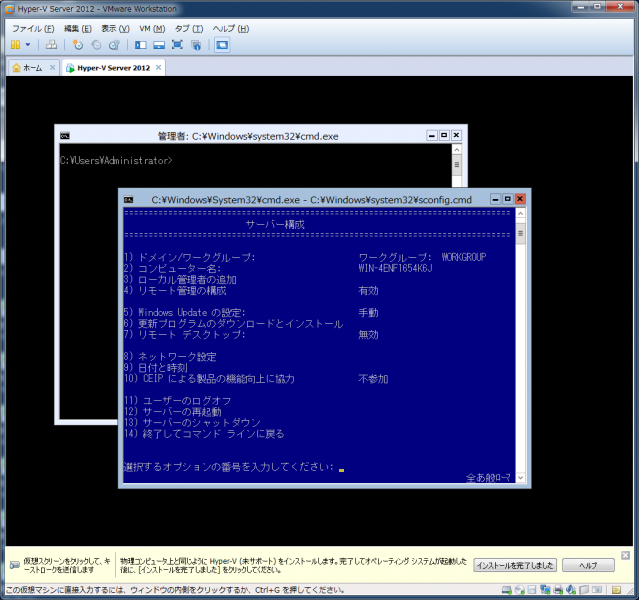Click the ネットワーク設定 option line
This screenshot has height=600, width=639.
point(170,357)
